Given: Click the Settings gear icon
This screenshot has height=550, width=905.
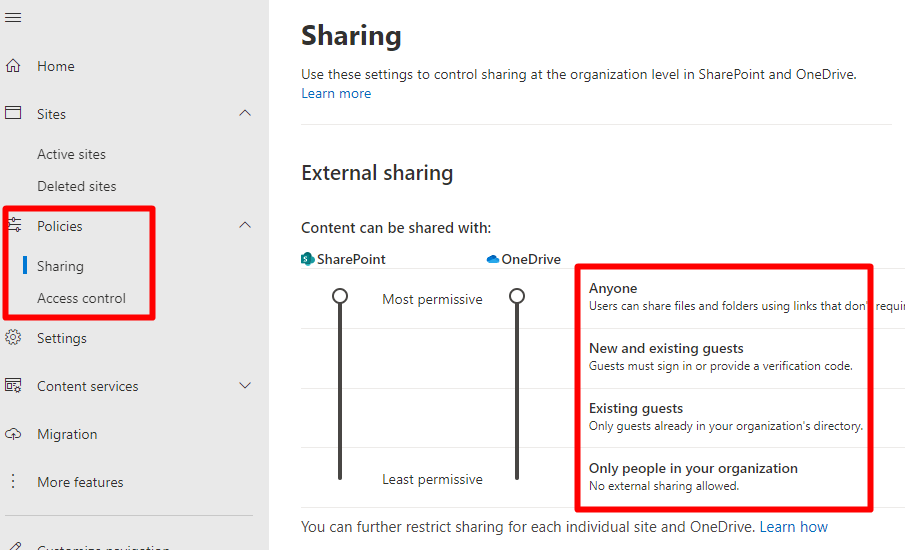Looking at the screenshot, I should tap(13, 338).
